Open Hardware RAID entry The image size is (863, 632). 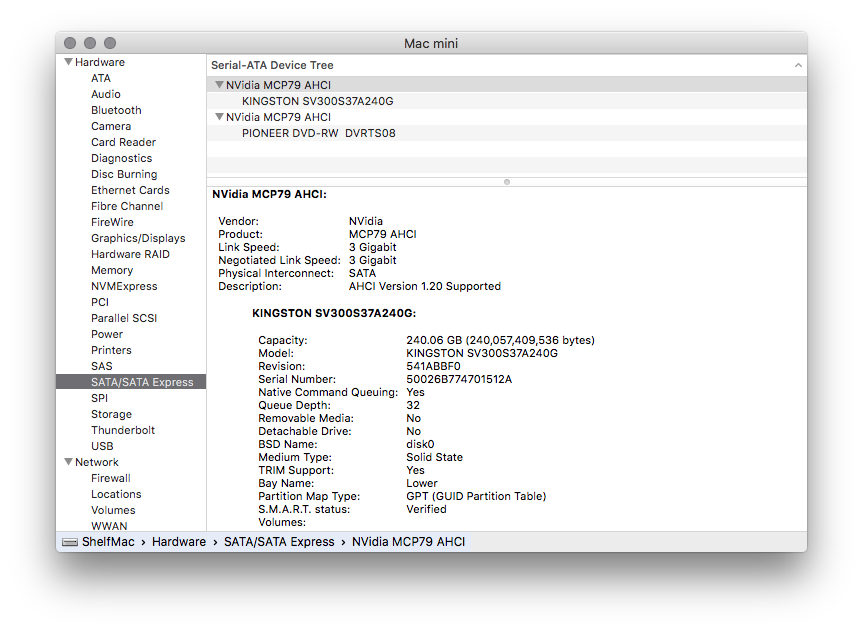[130, 254]
